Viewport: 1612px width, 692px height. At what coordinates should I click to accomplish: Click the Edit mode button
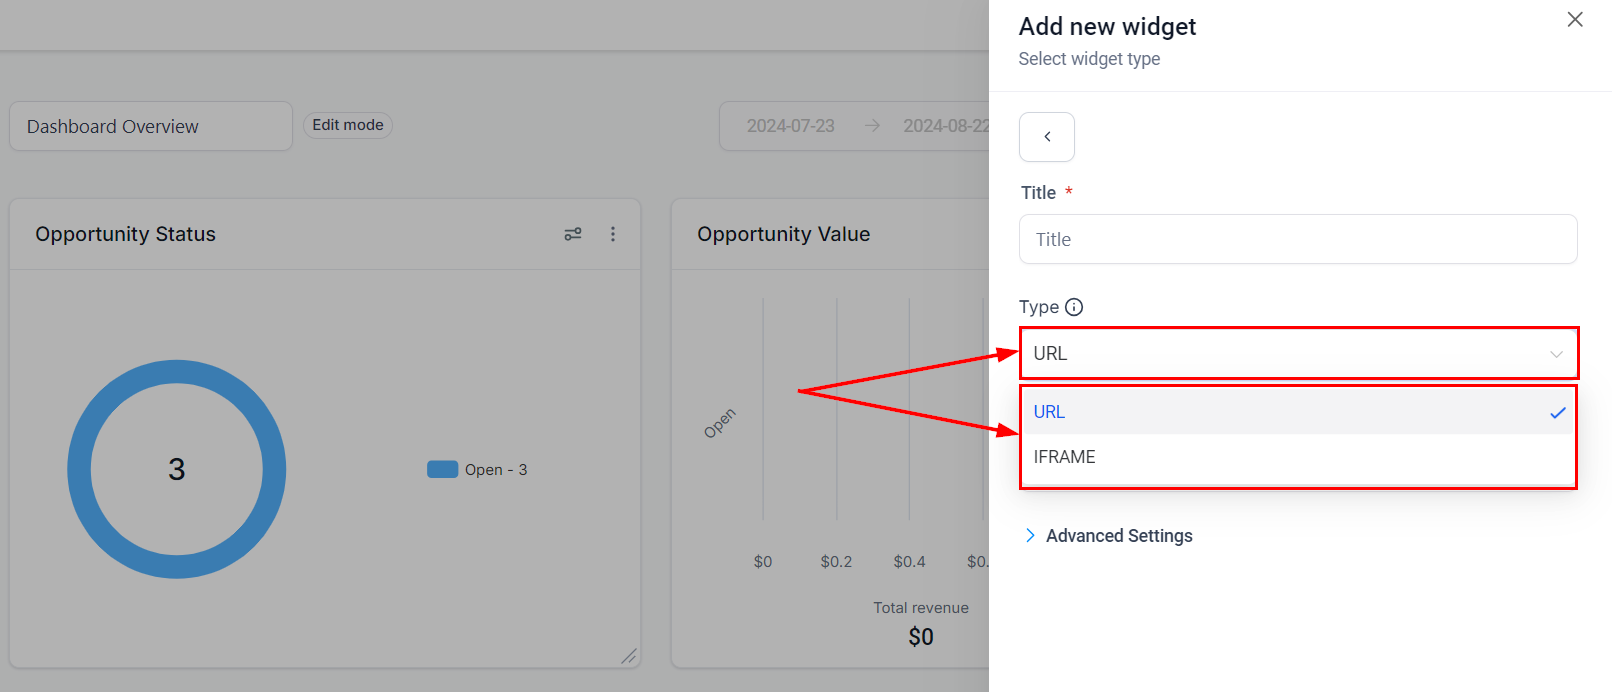347,124
